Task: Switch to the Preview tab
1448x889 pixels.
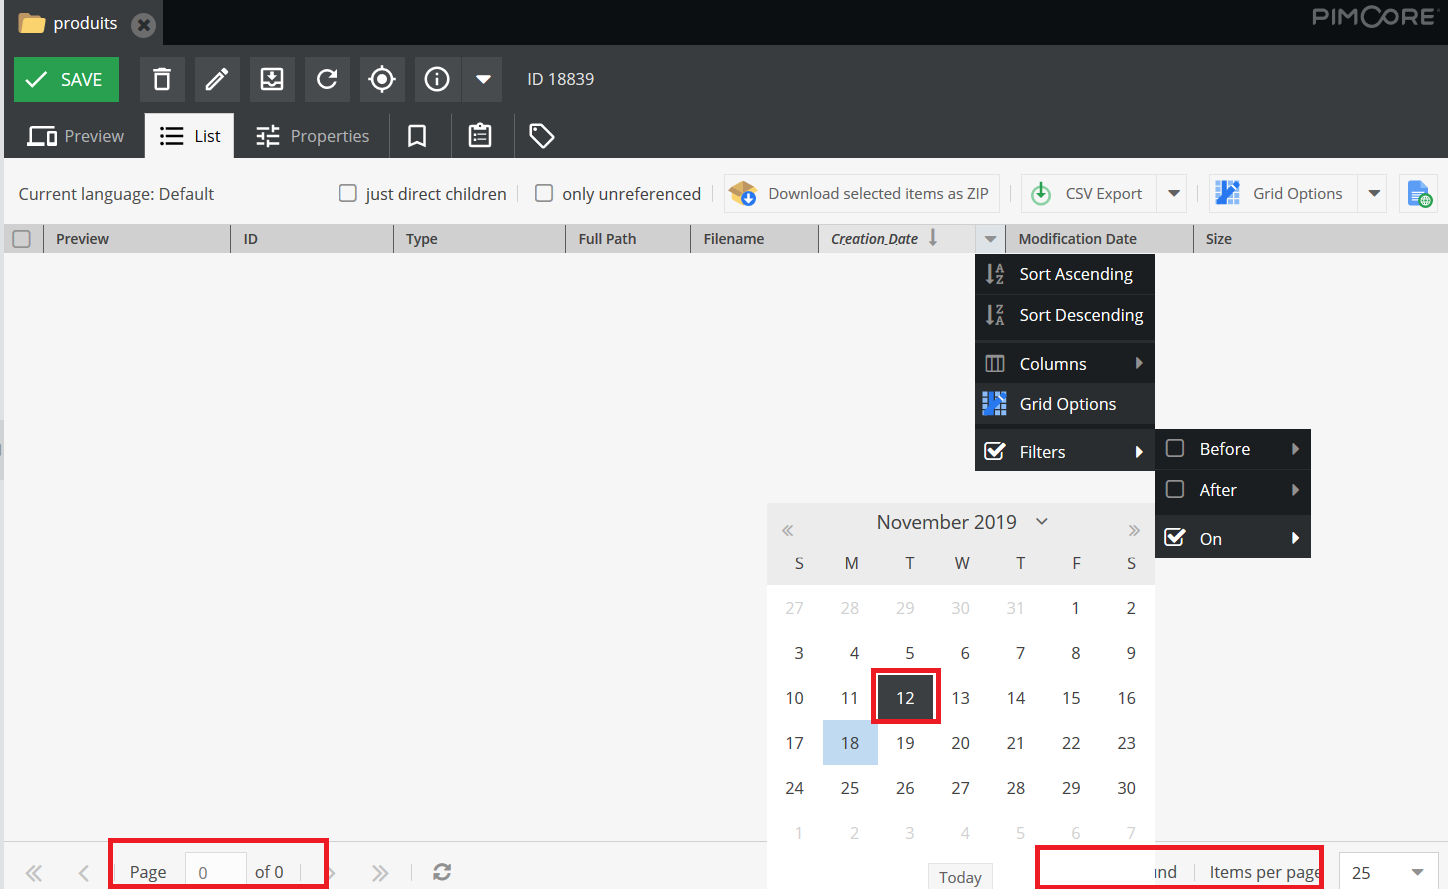Action: [x=75, y=135]
